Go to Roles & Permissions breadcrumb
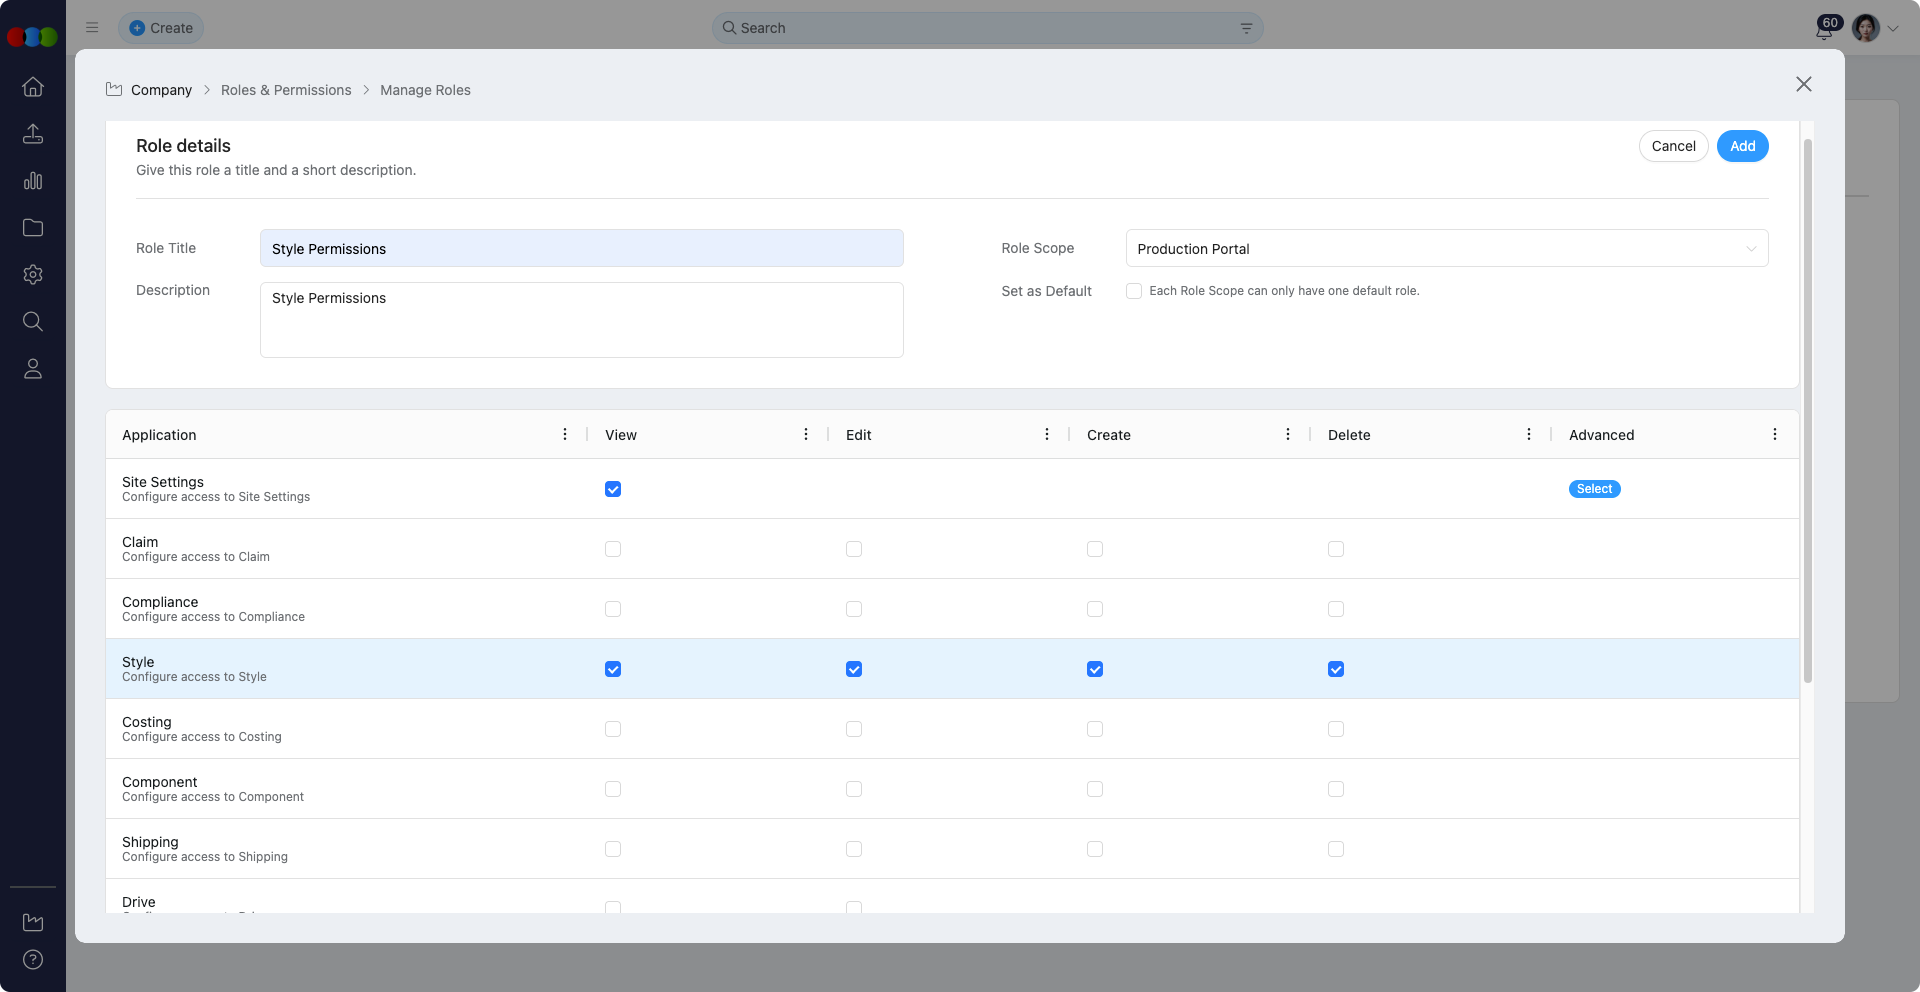Viewport: 1920px width, 992px height. [x=286, y=90]
